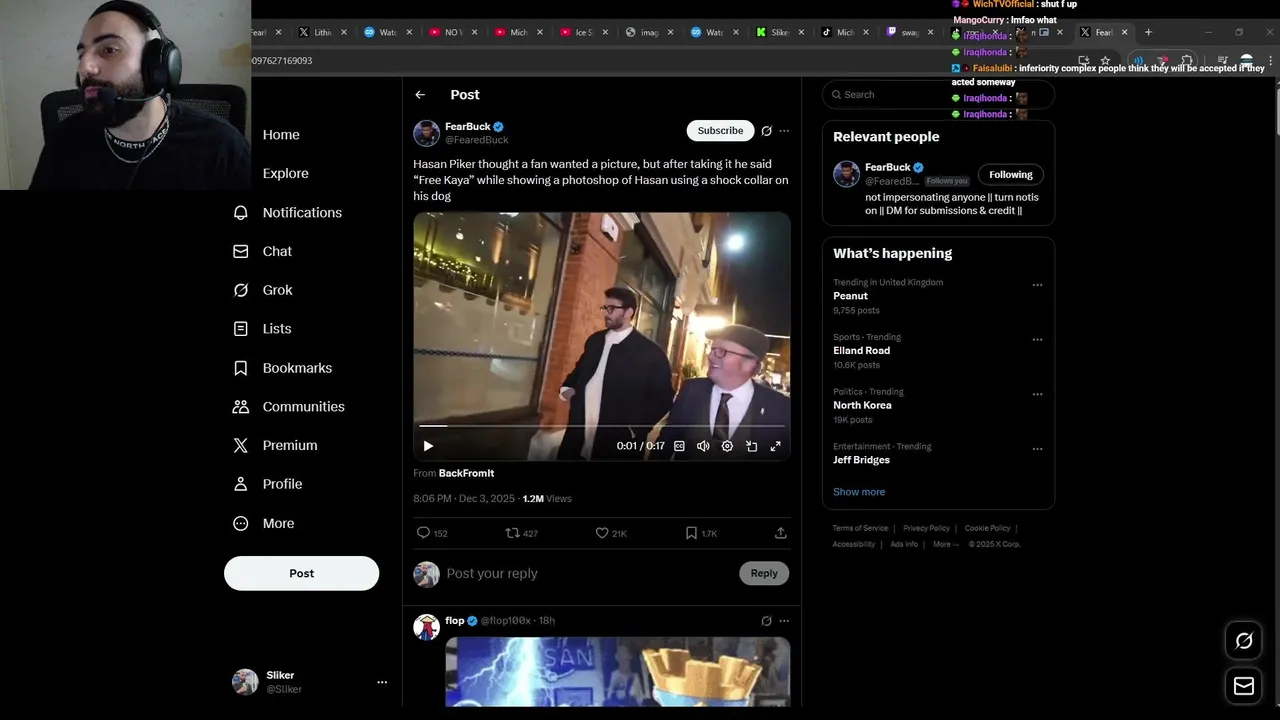Click the Following button for FearBuck
1280x720 pixels.
(x=1011, y=175)
